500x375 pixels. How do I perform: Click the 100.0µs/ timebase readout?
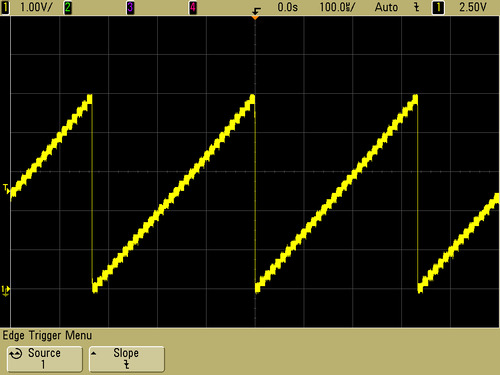(338, 7)
